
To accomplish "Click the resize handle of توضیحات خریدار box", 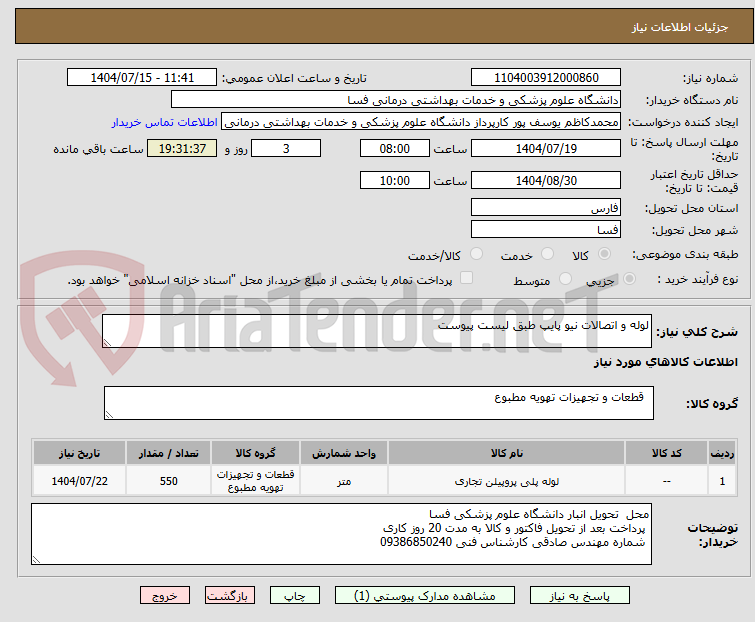I will pyautogui.click(x=36, y=560).
